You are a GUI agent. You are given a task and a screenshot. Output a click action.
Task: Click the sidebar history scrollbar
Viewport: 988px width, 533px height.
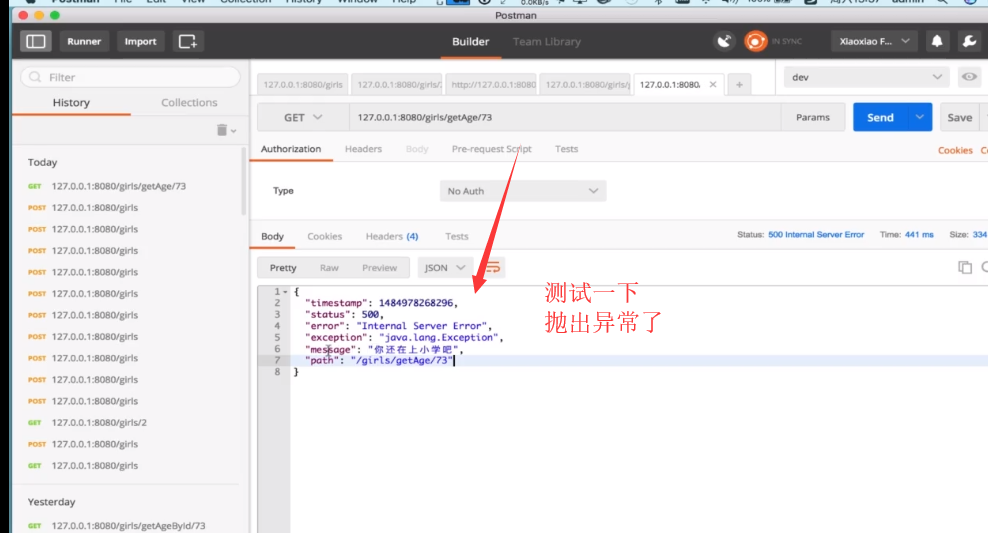point(244,183)
